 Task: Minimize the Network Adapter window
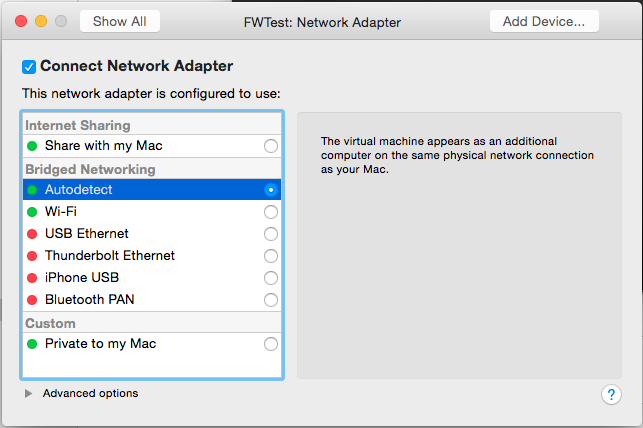pyautogui.click(x=41, y=21)
